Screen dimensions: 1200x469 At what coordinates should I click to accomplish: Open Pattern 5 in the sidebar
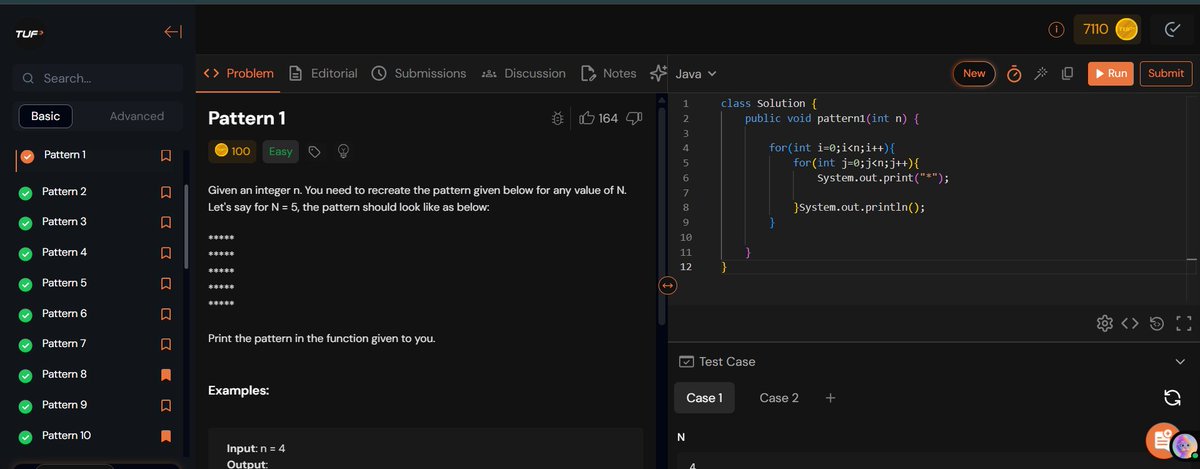click(64, 283)
